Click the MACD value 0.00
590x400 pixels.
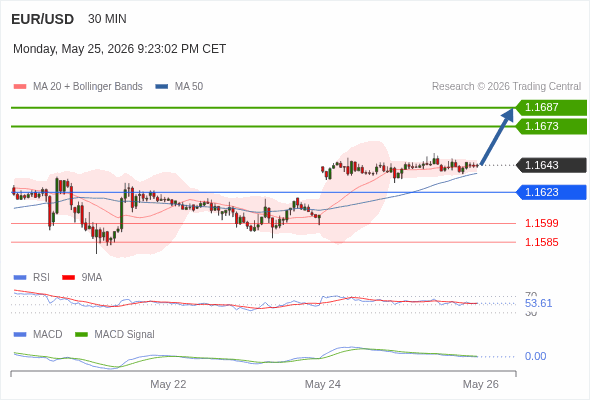[x=535, y=356]
